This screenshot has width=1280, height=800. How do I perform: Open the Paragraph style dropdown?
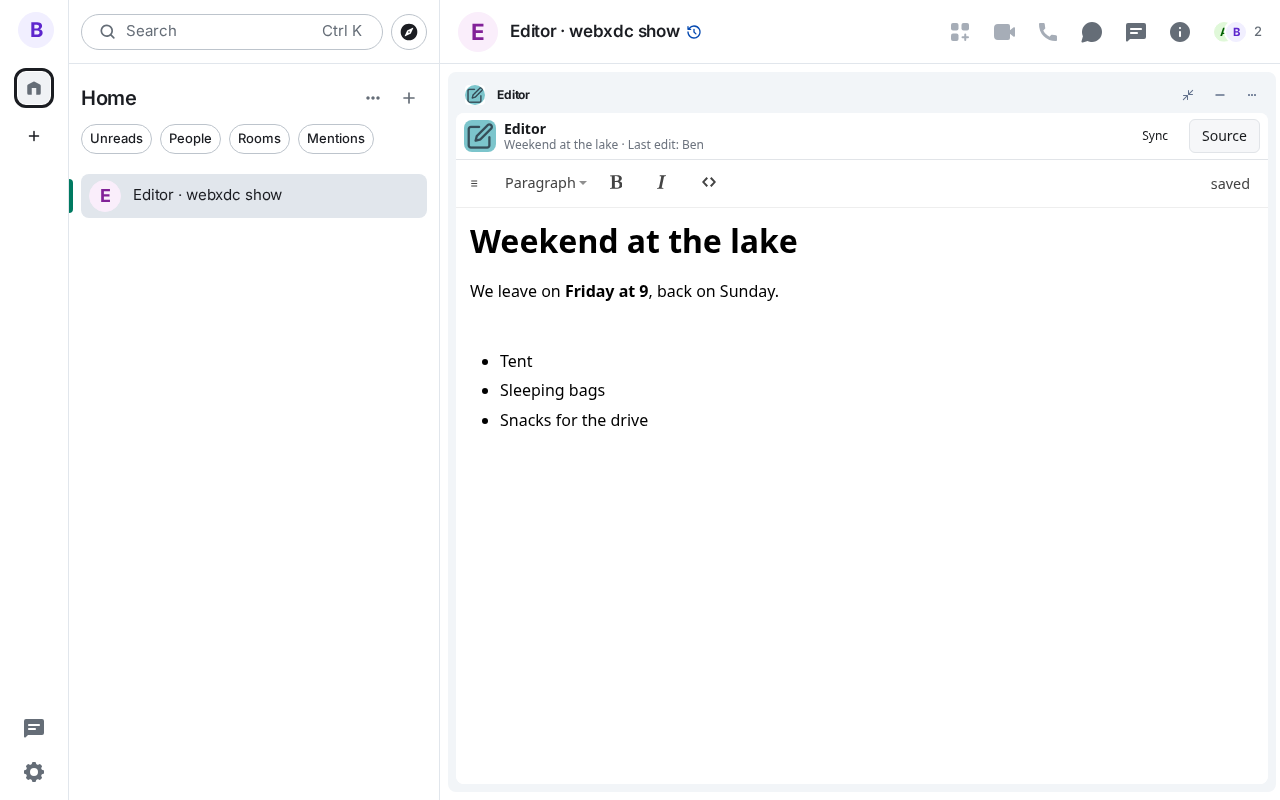click(x=546, y=183)
